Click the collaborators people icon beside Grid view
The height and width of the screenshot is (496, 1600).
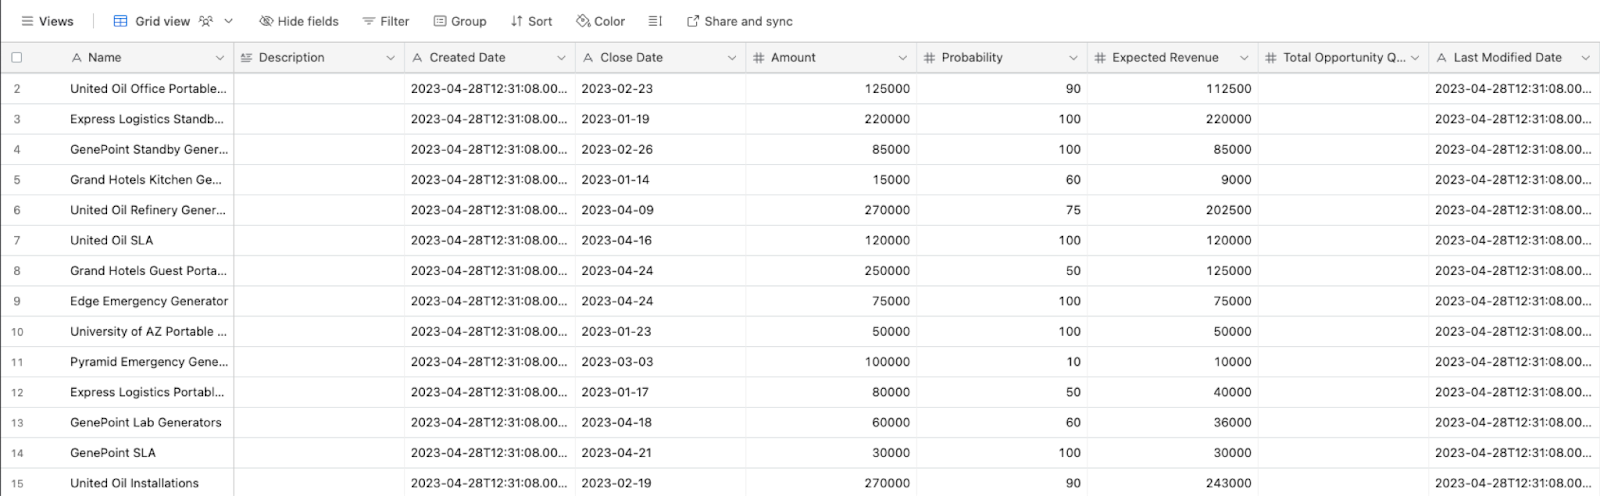(x=206, y=21)
